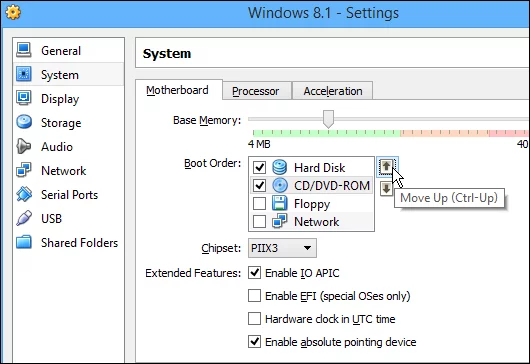The width and height of the screenshot is (530, 364).
Task: Open the Serial Ports settings category
Action: pos(69,194)
